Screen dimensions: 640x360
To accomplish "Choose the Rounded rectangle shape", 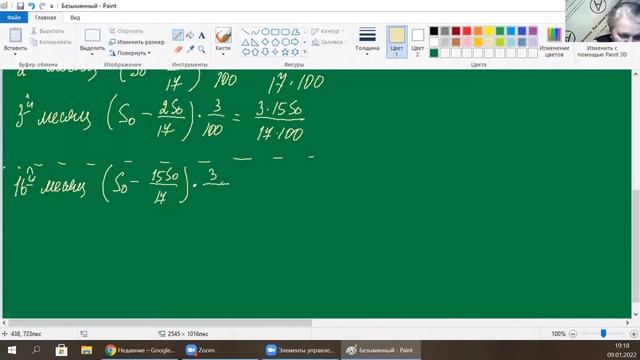I will click(285, 32).
